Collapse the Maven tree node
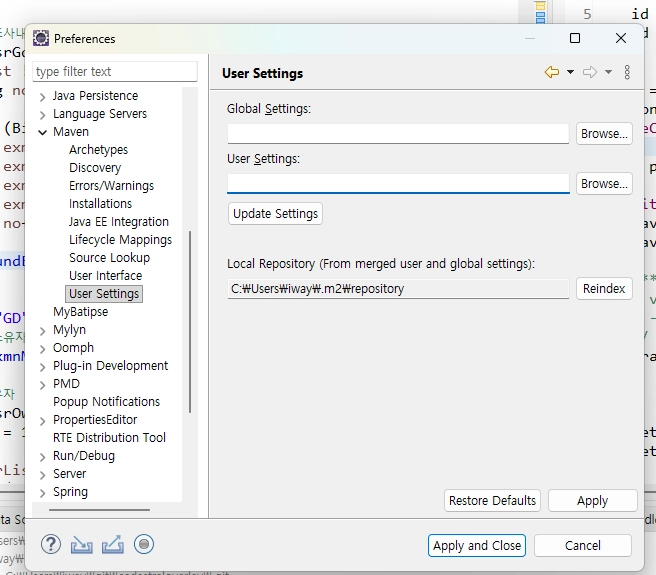 point(42,132)
